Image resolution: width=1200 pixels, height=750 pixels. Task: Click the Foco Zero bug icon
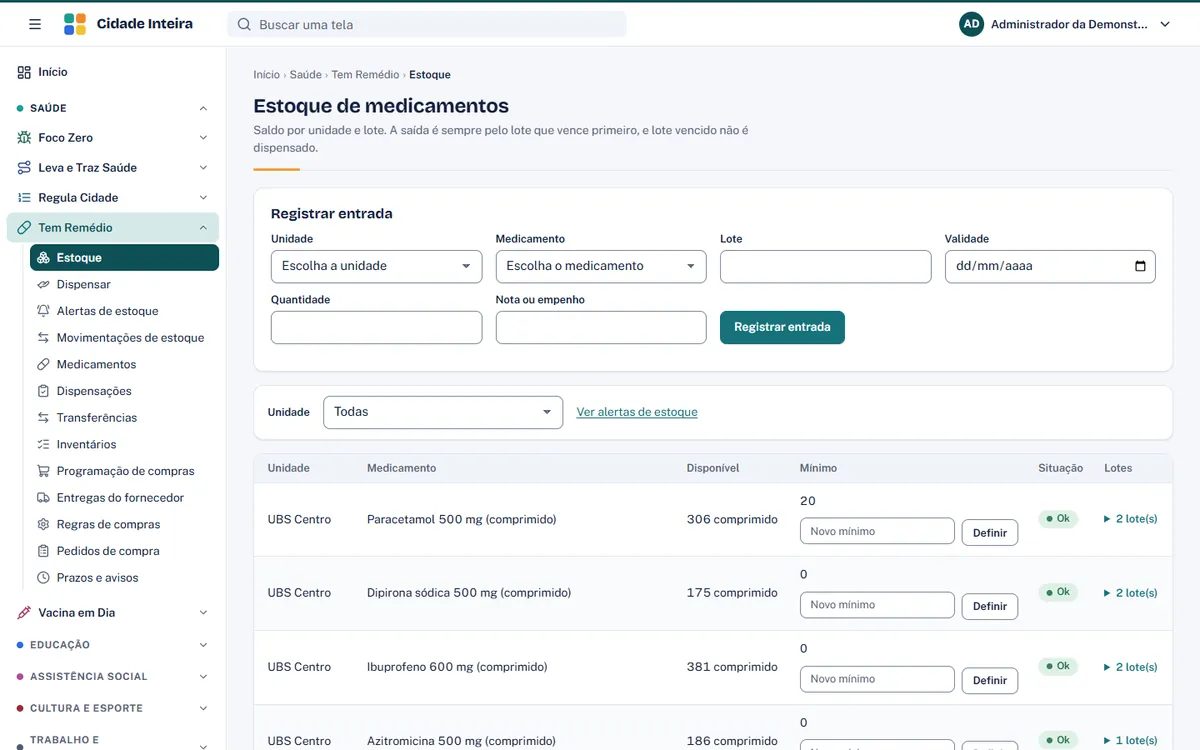coord(24,138)
